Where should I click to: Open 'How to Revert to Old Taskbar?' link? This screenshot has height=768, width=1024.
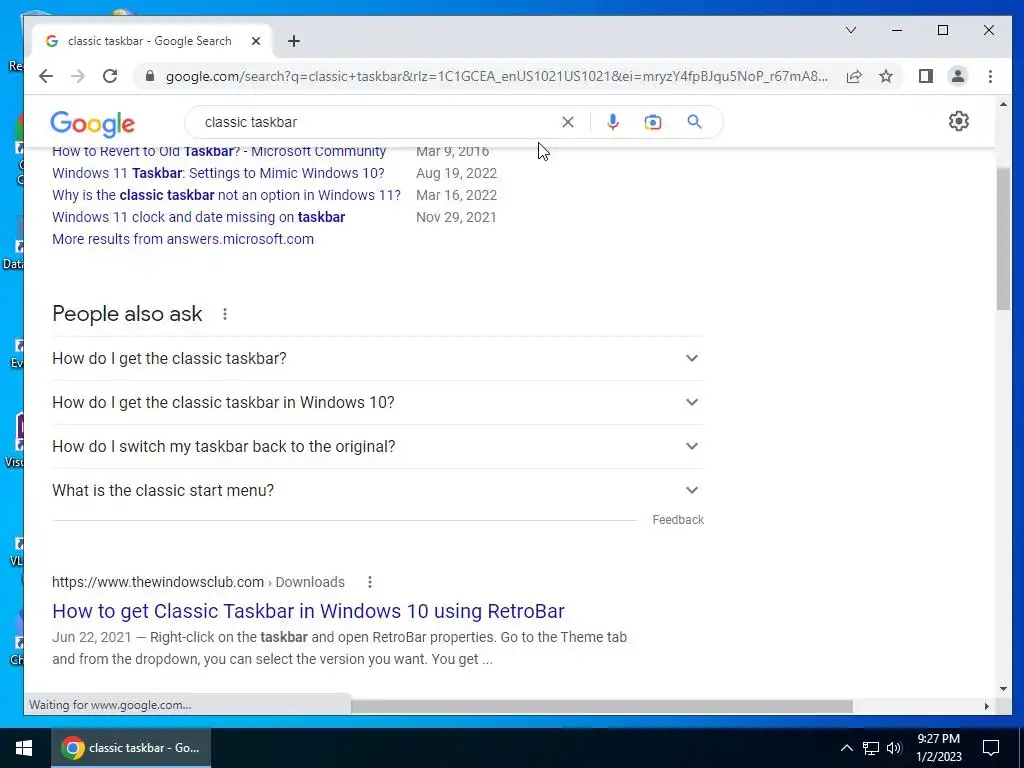pos(219,152)
